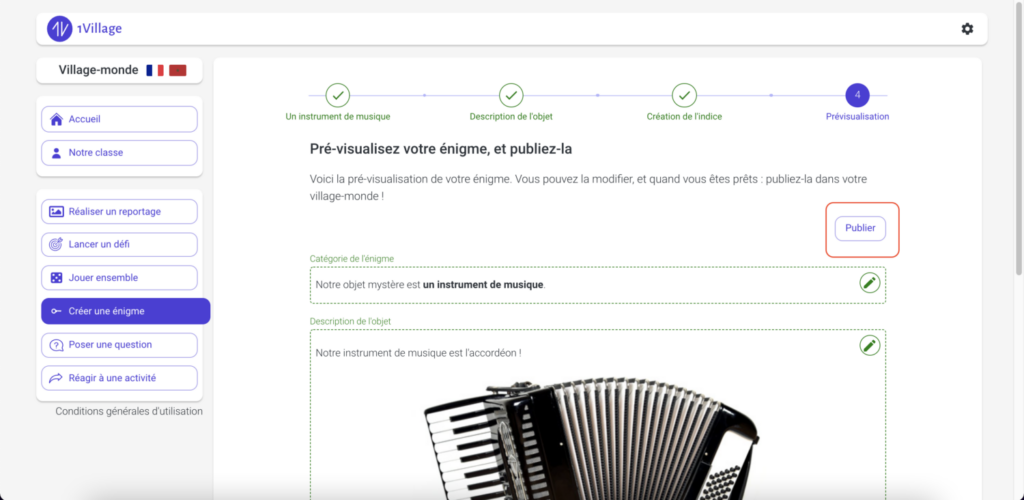
Task: Click the 1Village logo icon
Action: [x=59, y=29]
